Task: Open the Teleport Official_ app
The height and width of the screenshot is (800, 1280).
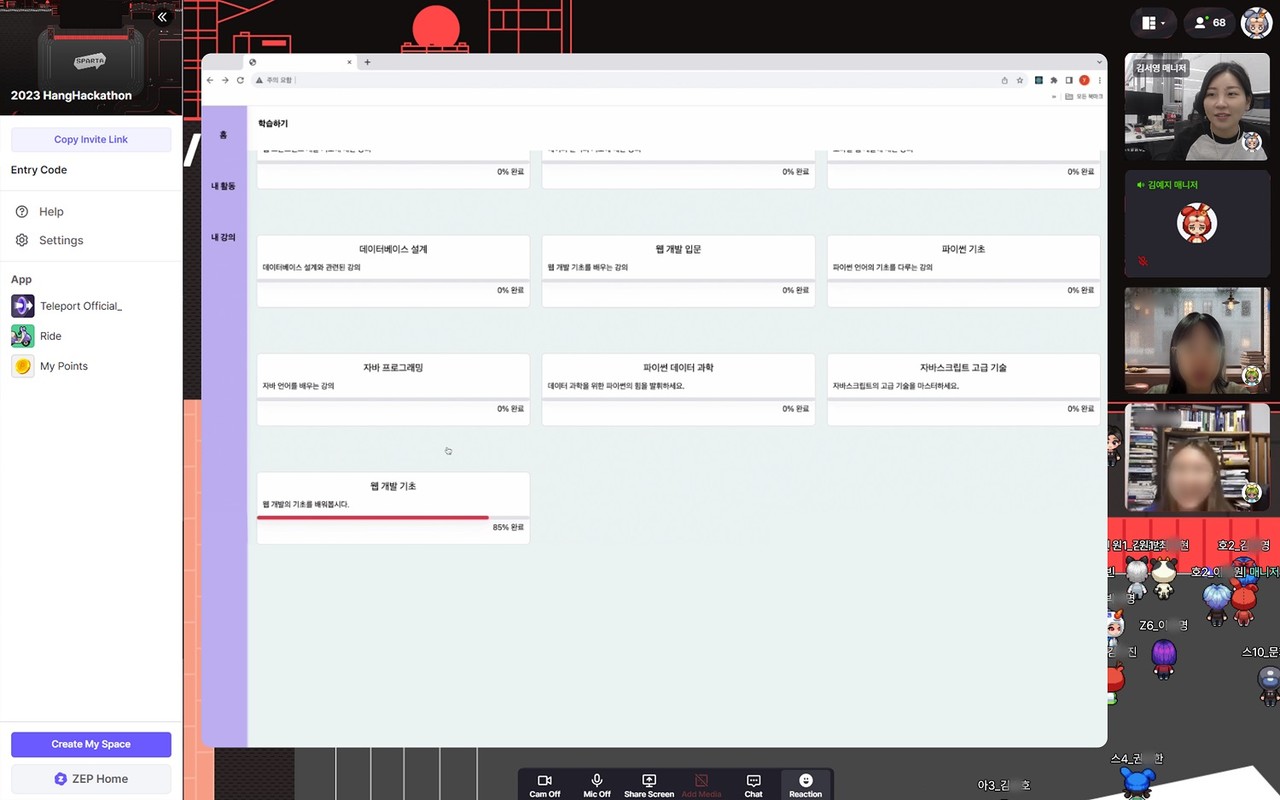Action: (76, 306)
